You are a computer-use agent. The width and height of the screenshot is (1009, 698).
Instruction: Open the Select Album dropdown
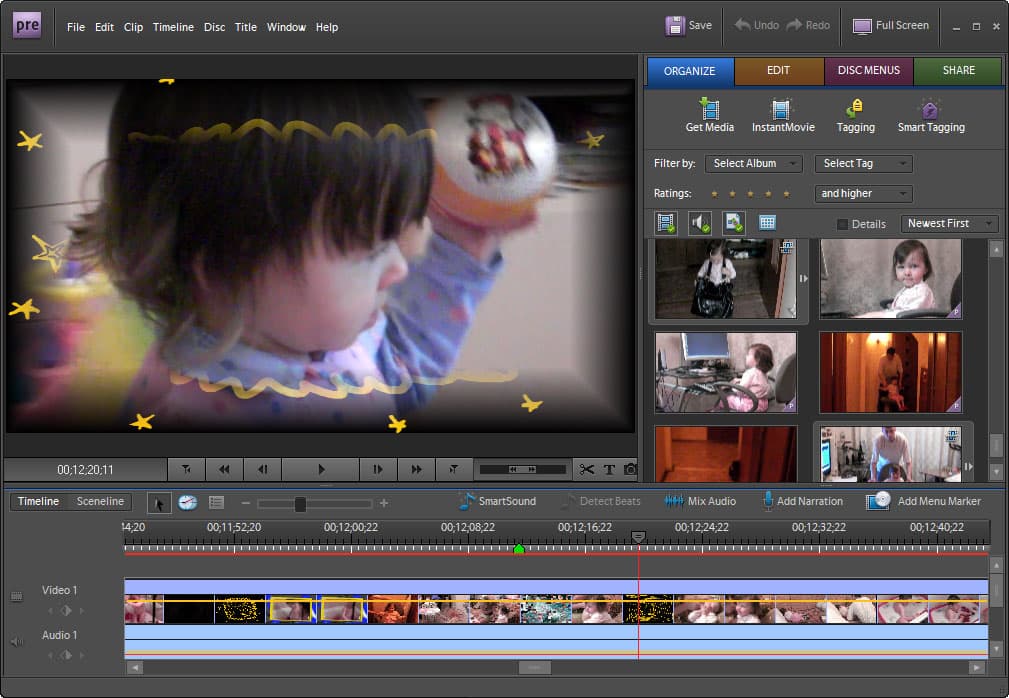[x=753, y=163]
